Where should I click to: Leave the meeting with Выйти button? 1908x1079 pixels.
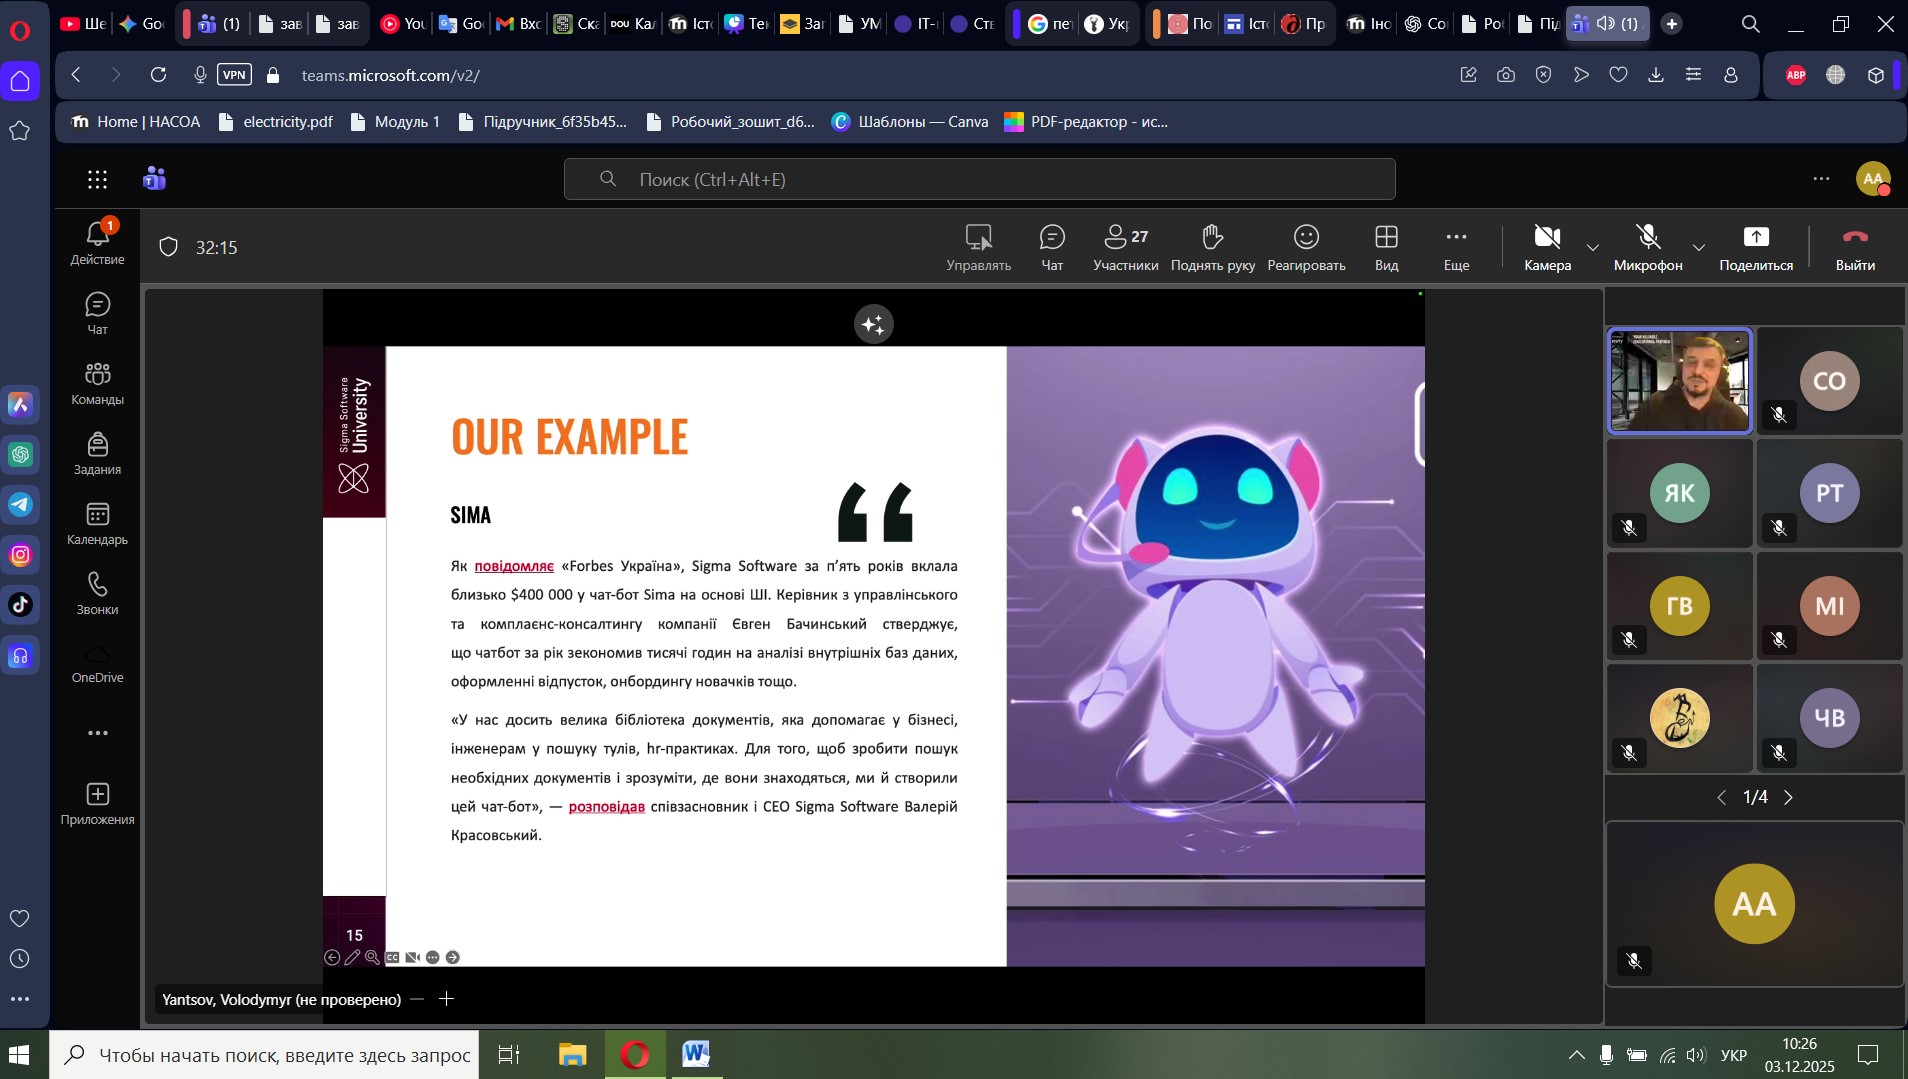(1855, 247)
